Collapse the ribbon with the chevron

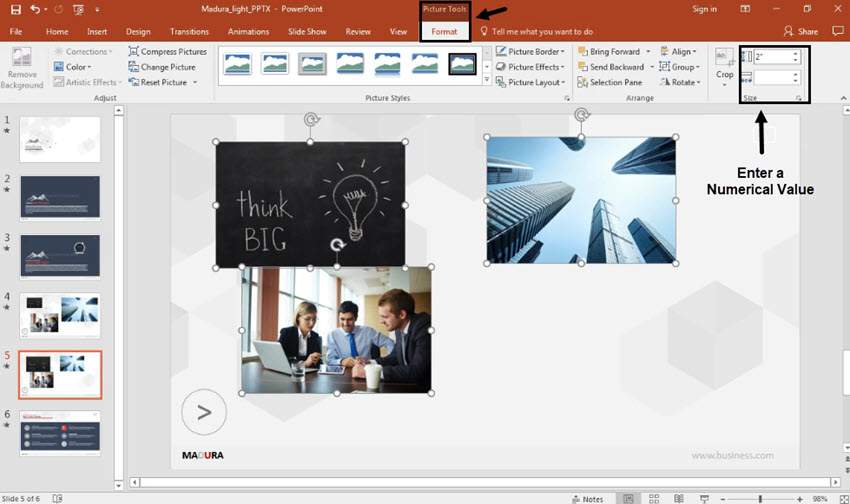point(843,98)
